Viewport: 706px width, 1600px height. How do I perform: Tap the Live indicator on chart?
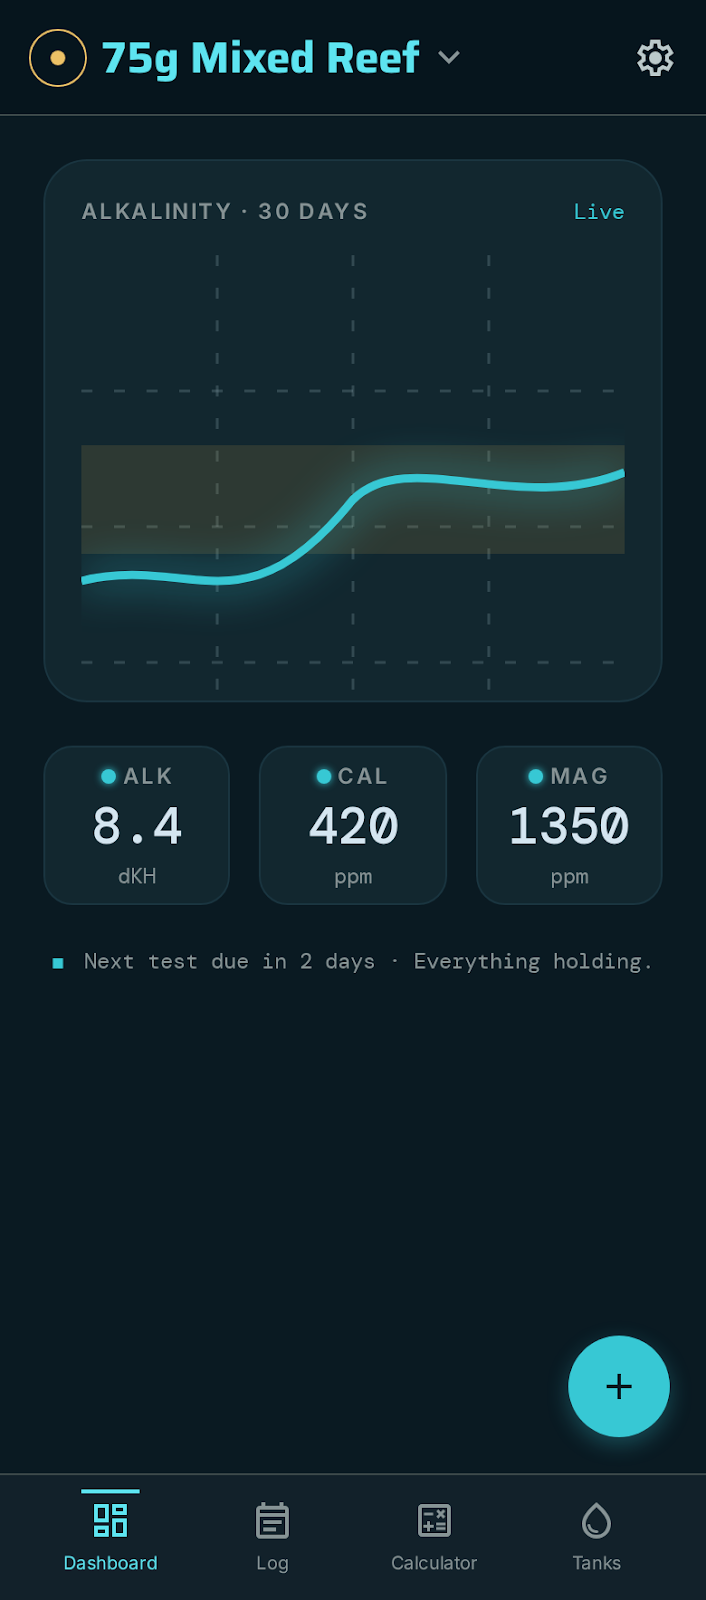pos(599,212)
